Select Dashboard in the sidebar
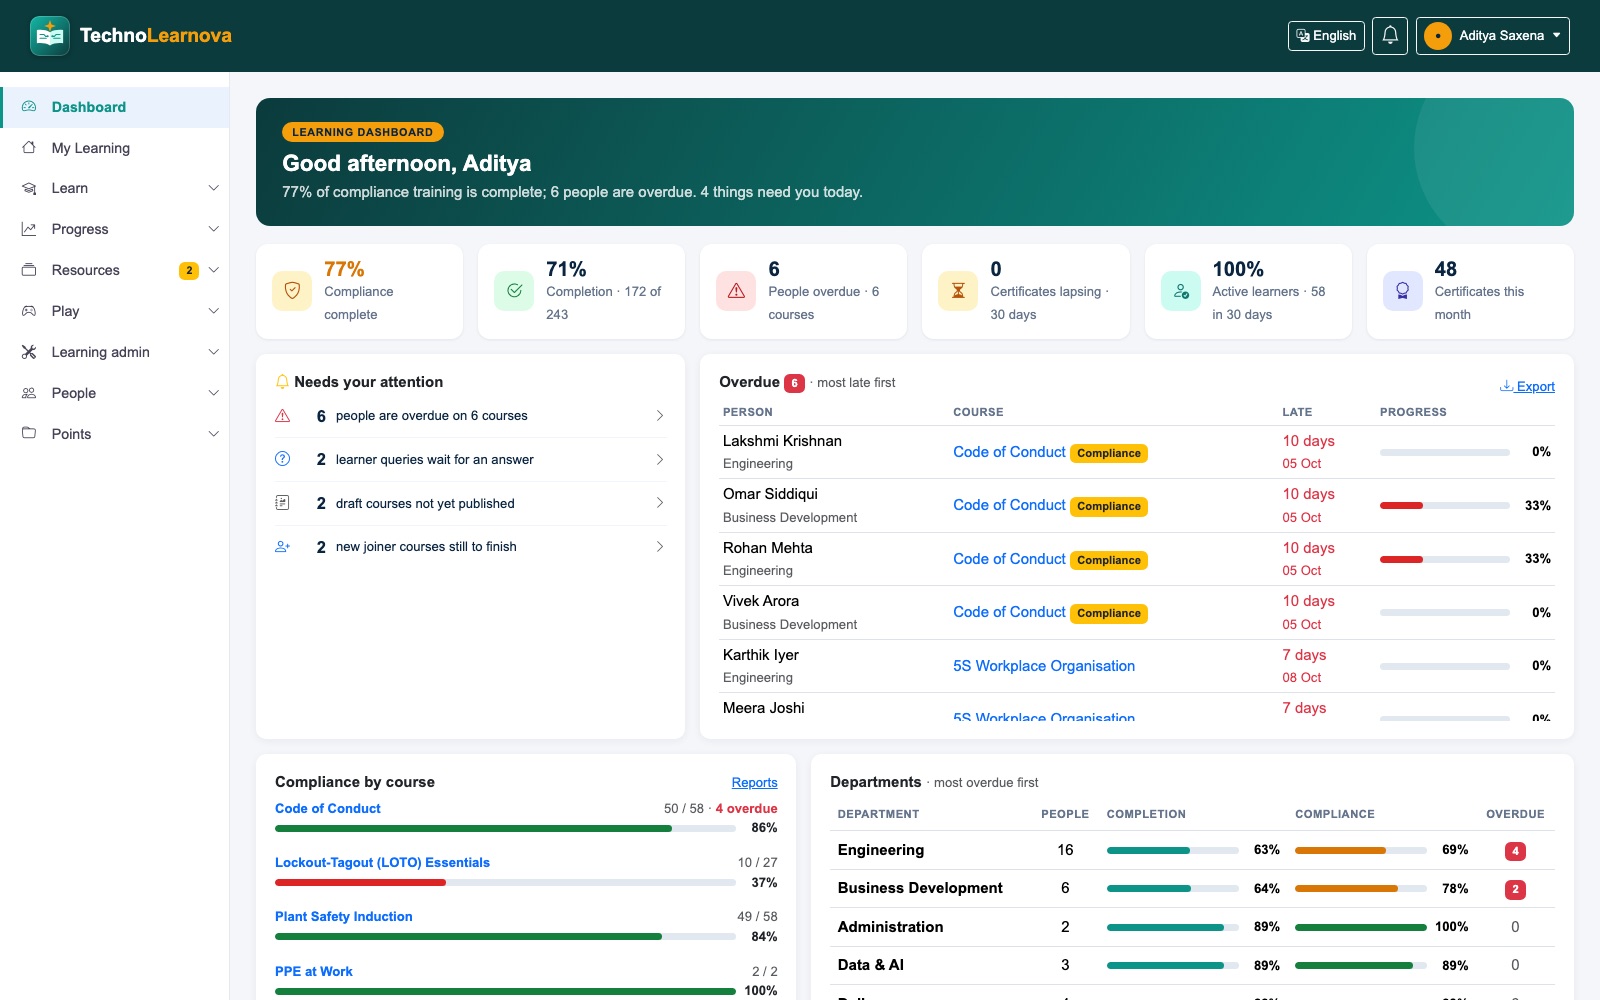Viewport: 1600px width, 1000px height. pyautogui.click(x=115, y=107)
